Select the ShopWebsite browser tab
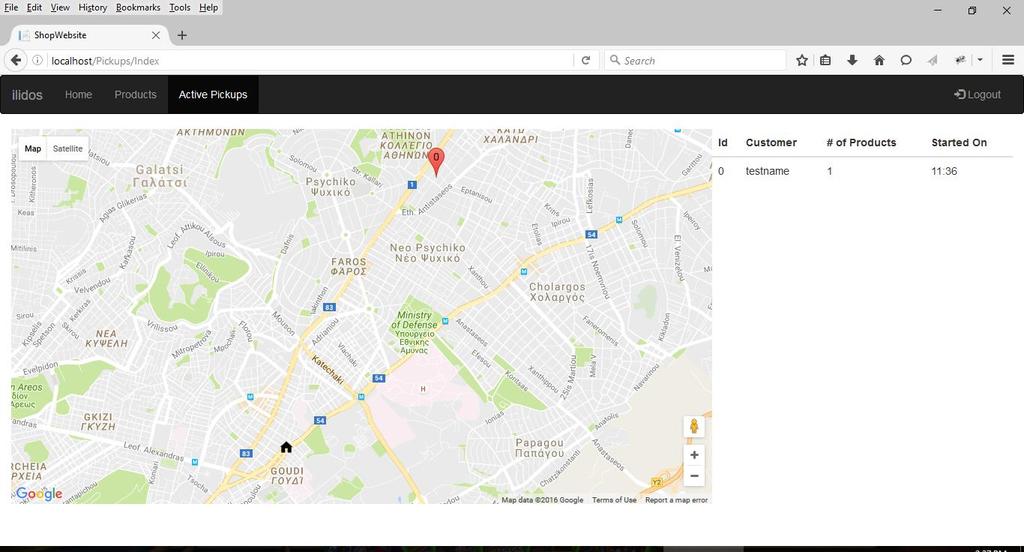Viewport: 1024px width, 552px height. (x=89, y=35)
